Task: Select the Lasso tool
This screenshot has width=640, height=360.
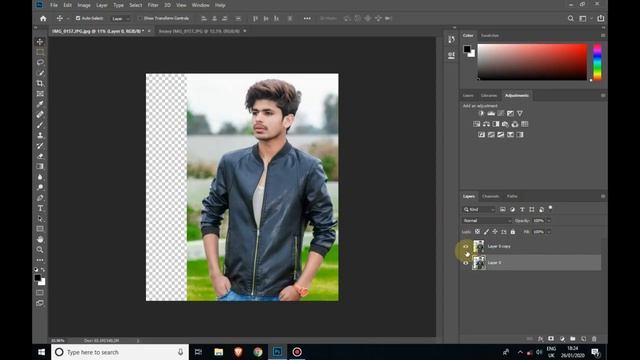Action: (40, 62)
